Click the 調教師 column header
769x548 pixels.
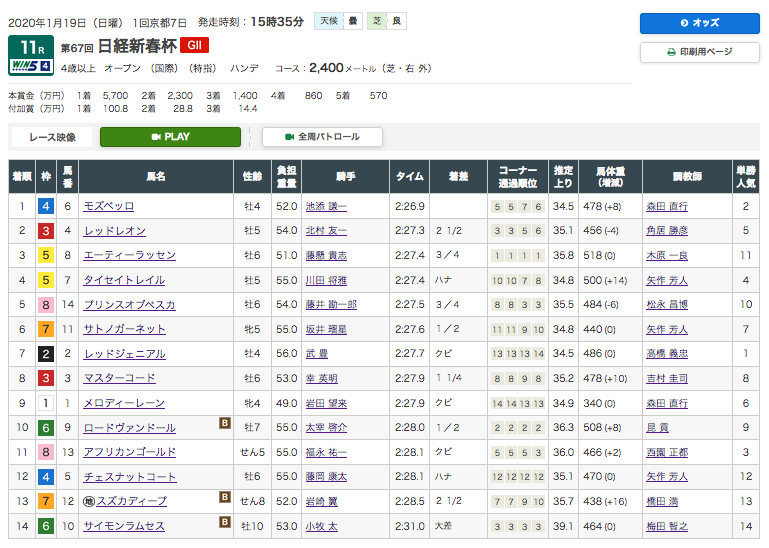(687, 177)
